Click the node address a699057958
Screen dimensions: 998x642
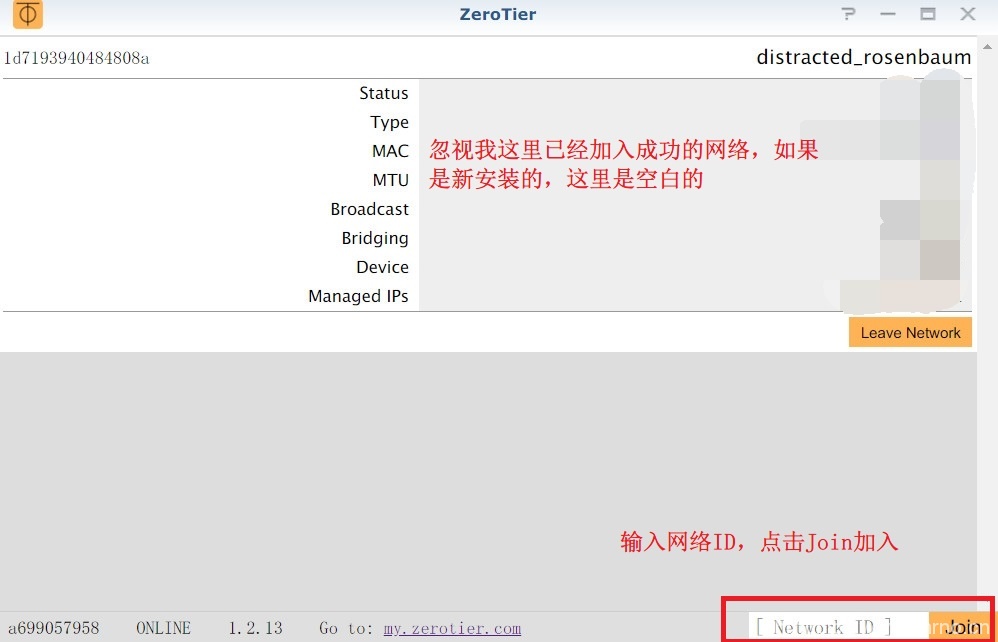tap(54, 628)
